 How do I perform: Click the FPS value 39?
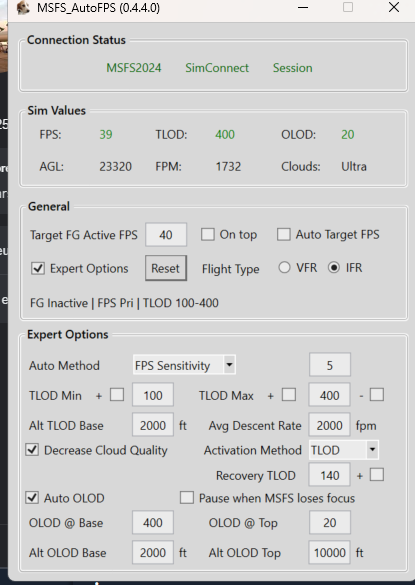[106, 134]
